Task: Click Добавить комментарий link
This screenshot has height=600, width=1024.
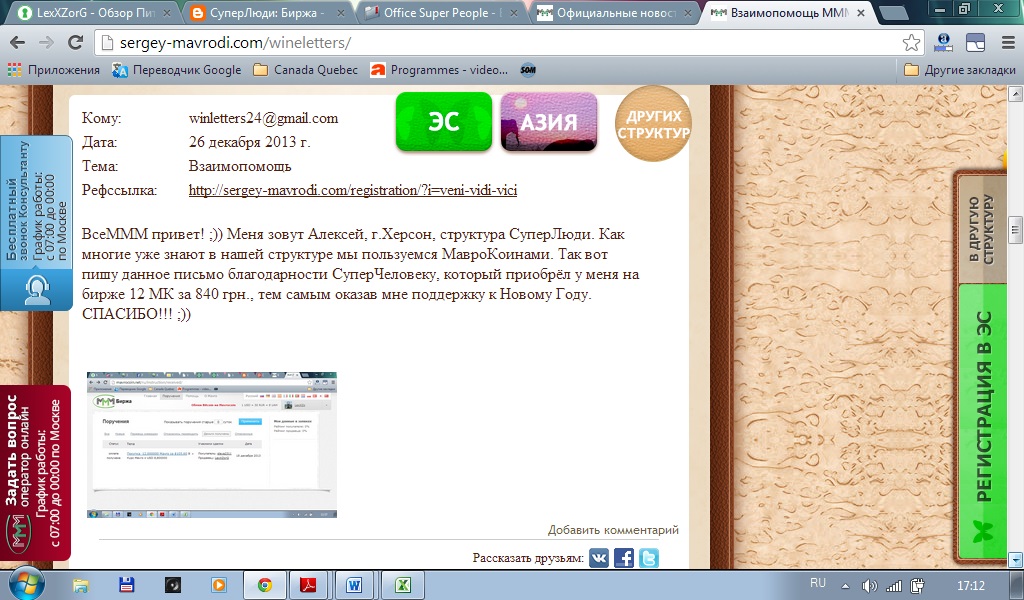Action: coord(613,529)
